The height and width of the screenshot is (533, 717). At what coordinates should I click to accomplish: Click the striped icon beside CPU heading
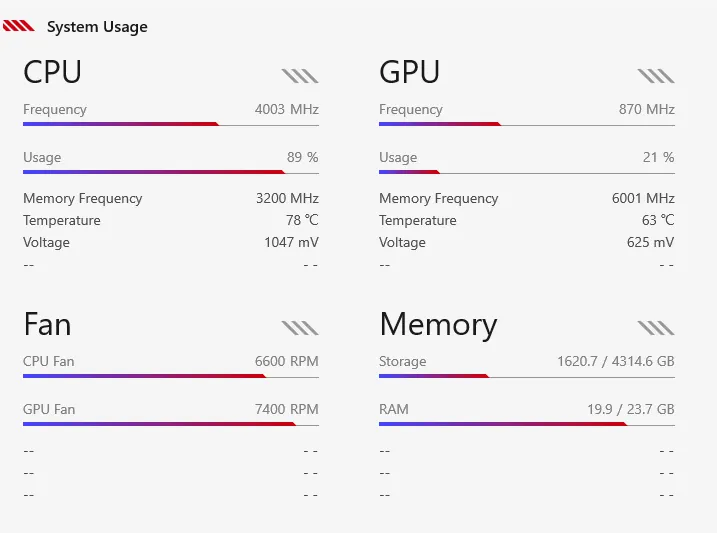(x=300, y=75)
